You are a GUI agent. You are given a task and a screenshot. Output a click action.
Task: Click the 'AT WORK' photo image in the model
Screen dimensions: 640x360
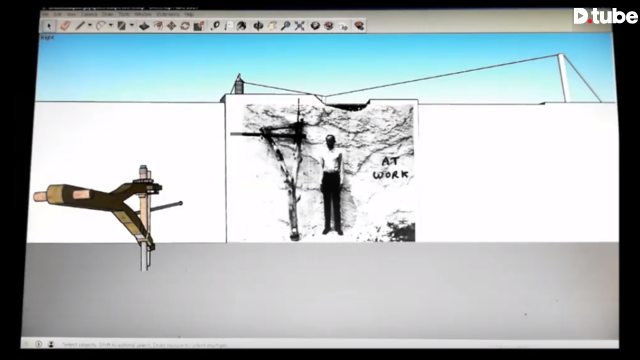pyautogui.click(x=329, y=173)
